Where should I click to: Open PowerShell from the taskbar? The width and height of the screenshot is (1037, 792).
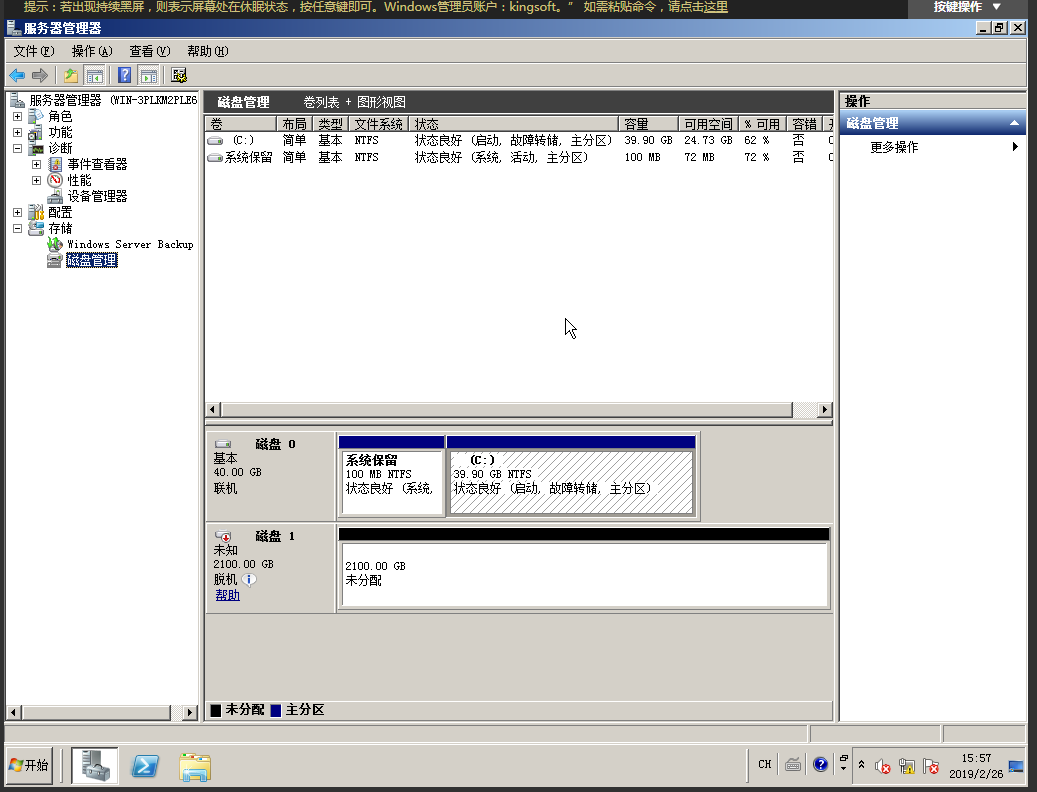[x=147, y=765]
